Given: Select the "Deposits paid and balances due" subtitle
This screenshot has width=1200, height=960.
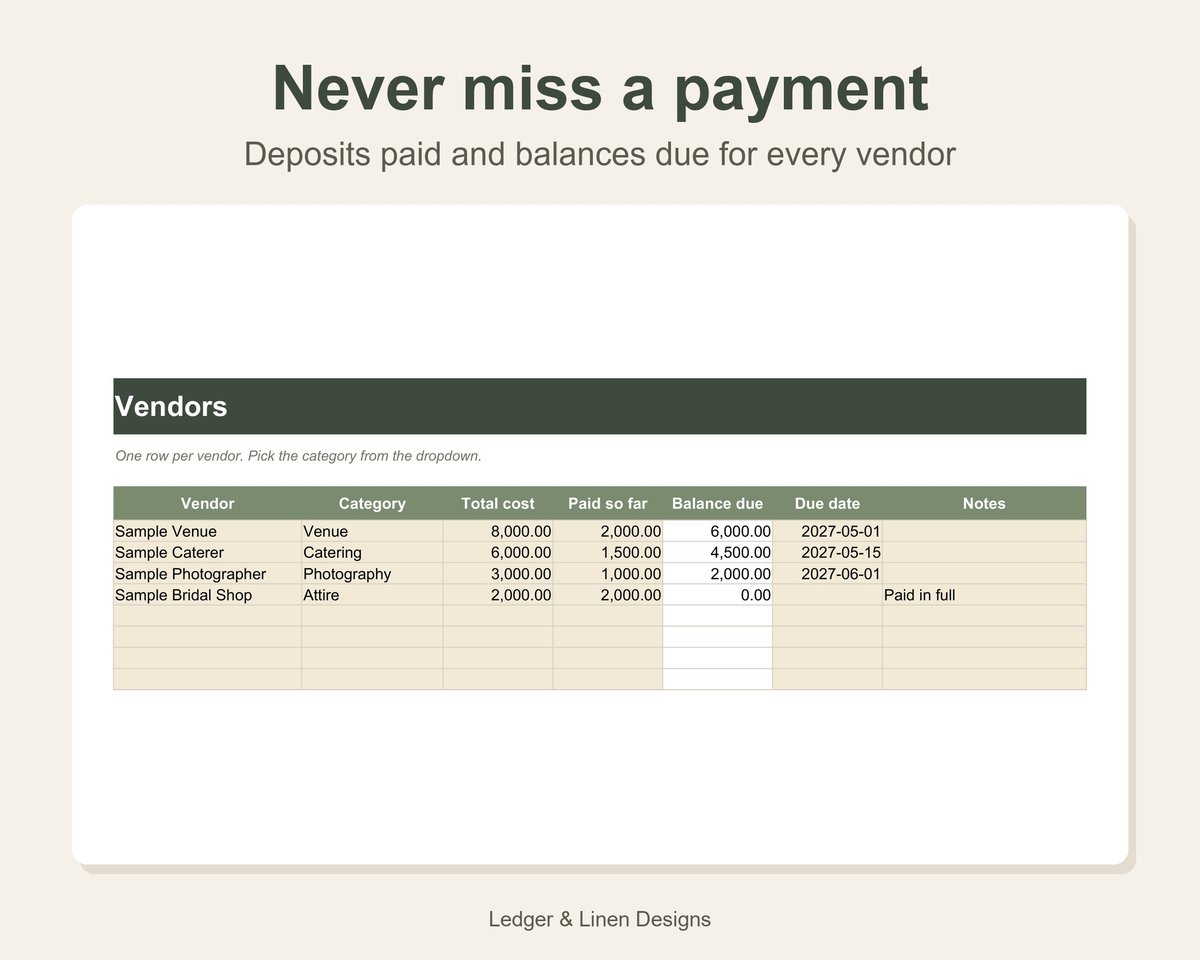Looking at the screenshot, I should (600, 154).
